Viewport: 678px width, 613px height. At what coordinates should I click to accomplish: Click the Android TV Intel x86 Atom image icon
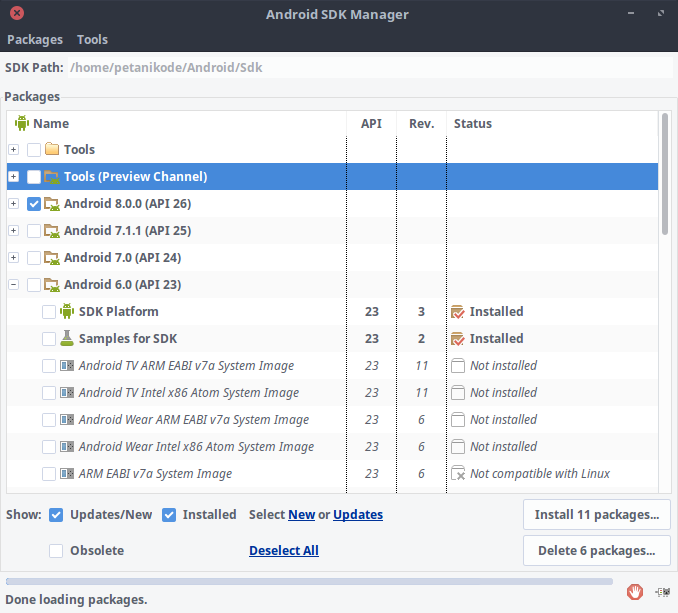pyautogui.click(x=67, y=393)
